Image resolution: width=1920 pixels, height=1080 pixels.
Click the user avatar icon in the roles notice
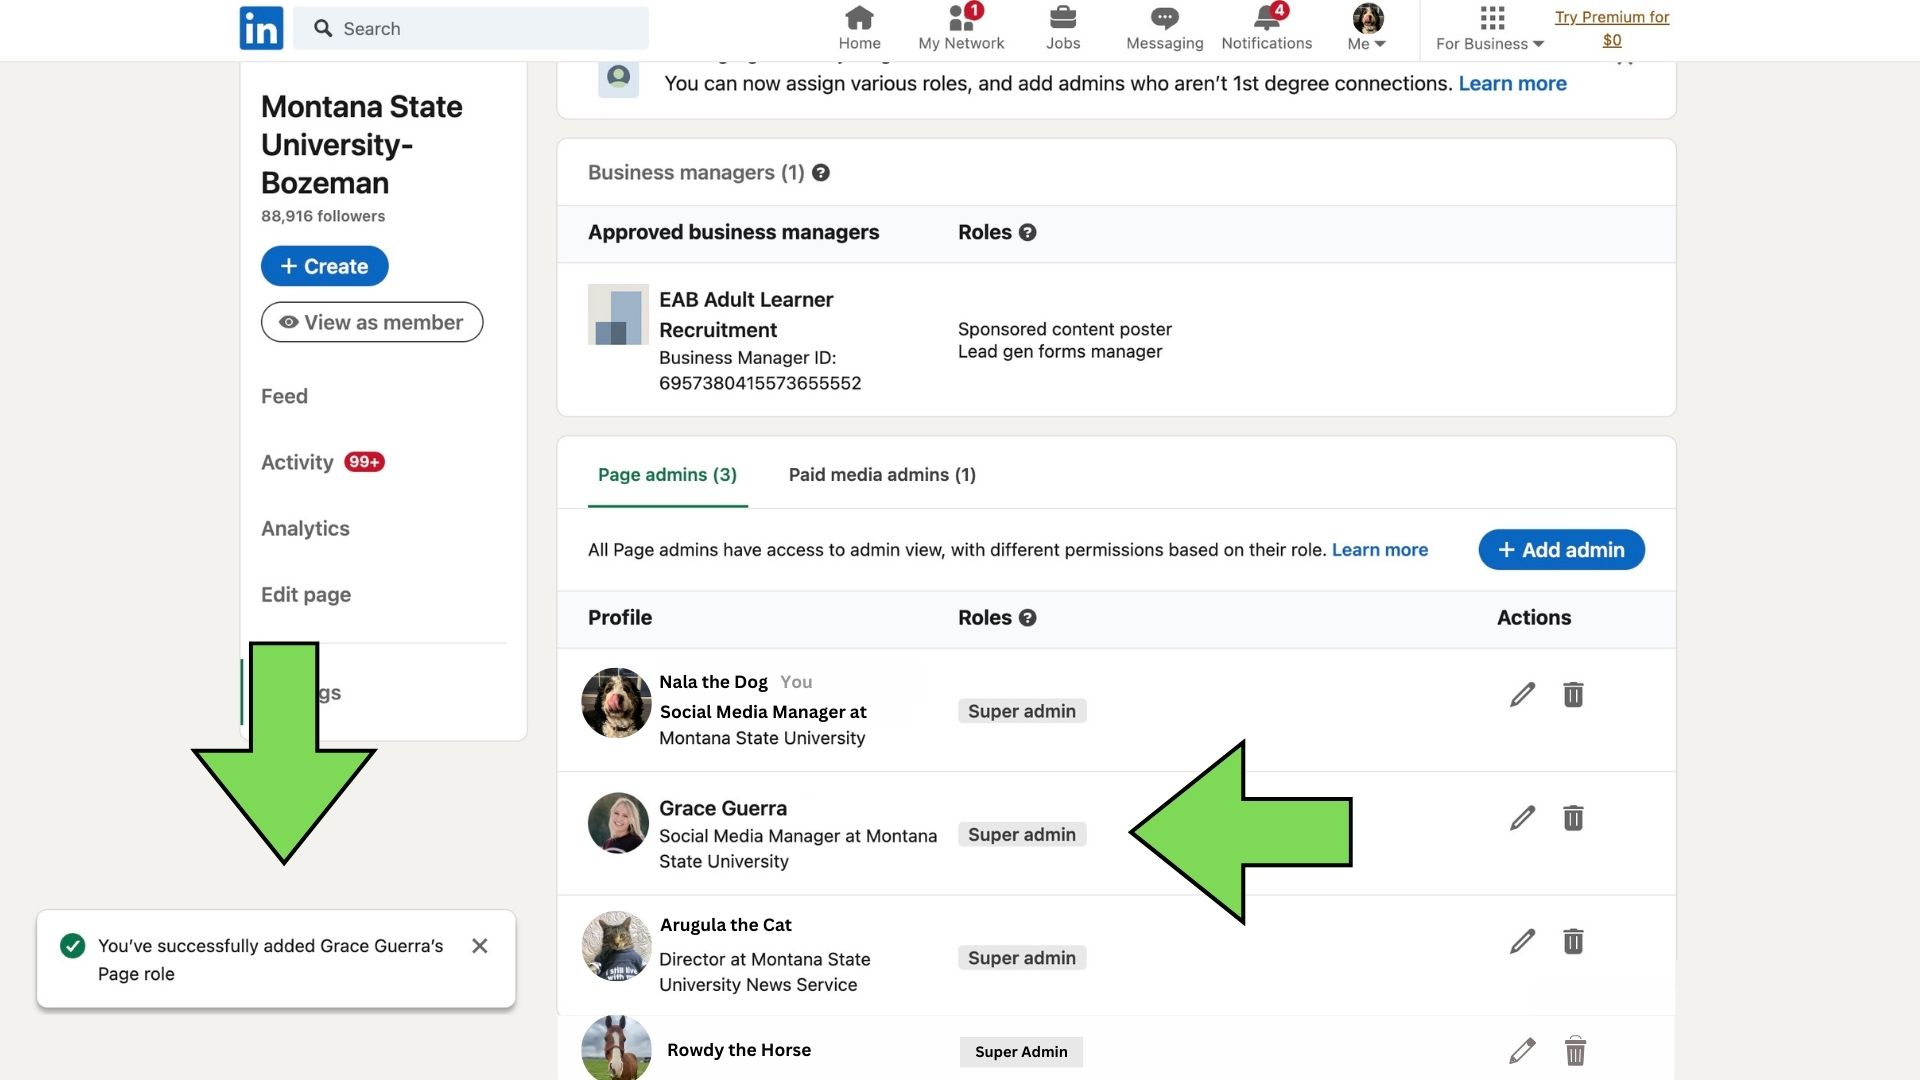pyautogui.click(x=618, y=77)
